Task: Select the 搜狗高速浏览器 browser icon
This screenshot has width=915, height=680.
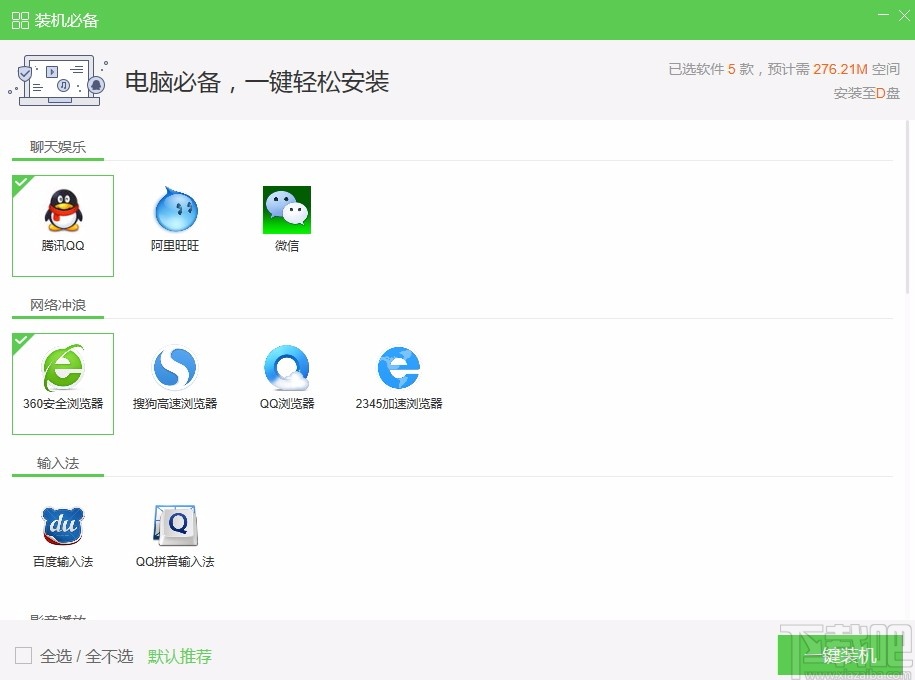Action: click(x=175, y=367)
